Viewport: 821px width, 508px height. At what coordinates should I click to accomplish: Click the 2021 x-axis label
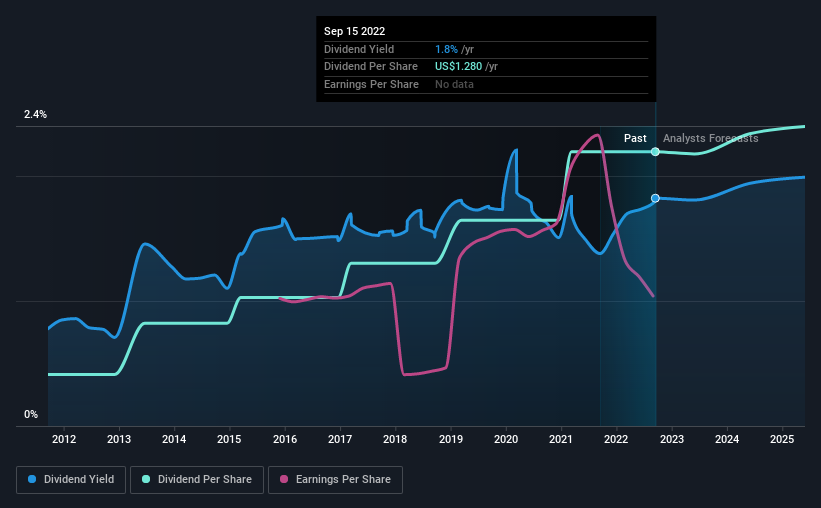[561, 439]
